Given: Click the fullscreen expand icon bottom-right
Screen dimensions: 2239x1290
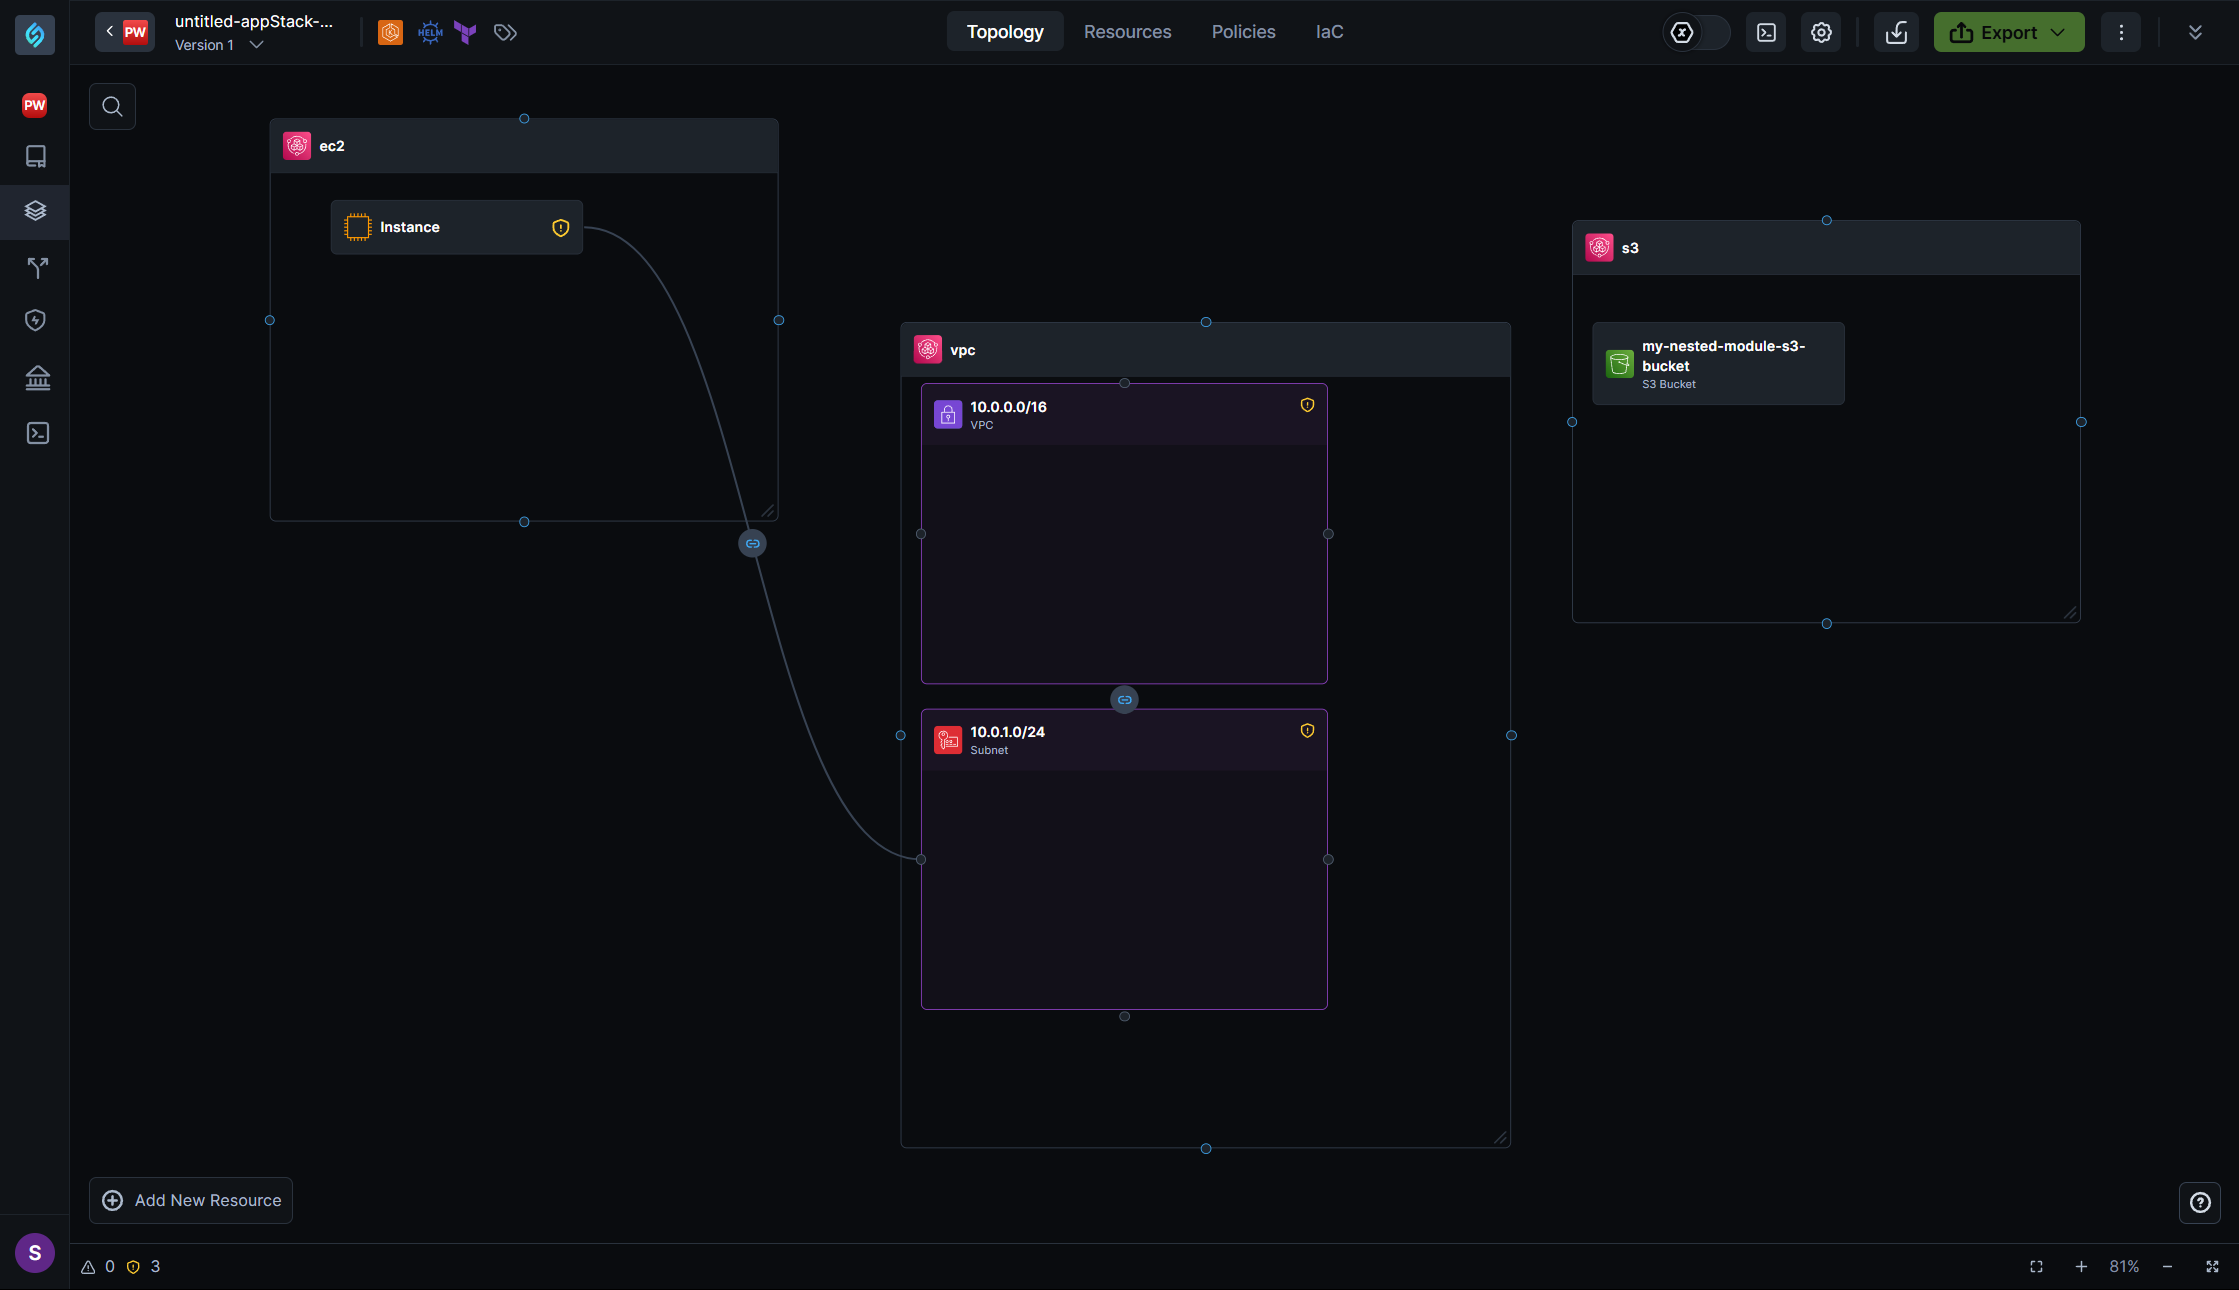Looking at the screenshot, I should click(2212, 1267).
